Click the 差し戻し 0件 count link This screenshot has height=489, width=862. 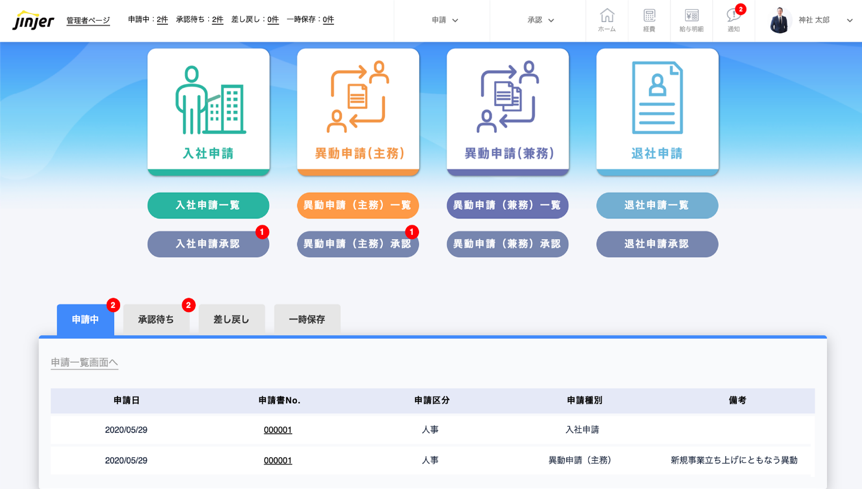coord(273,20)
